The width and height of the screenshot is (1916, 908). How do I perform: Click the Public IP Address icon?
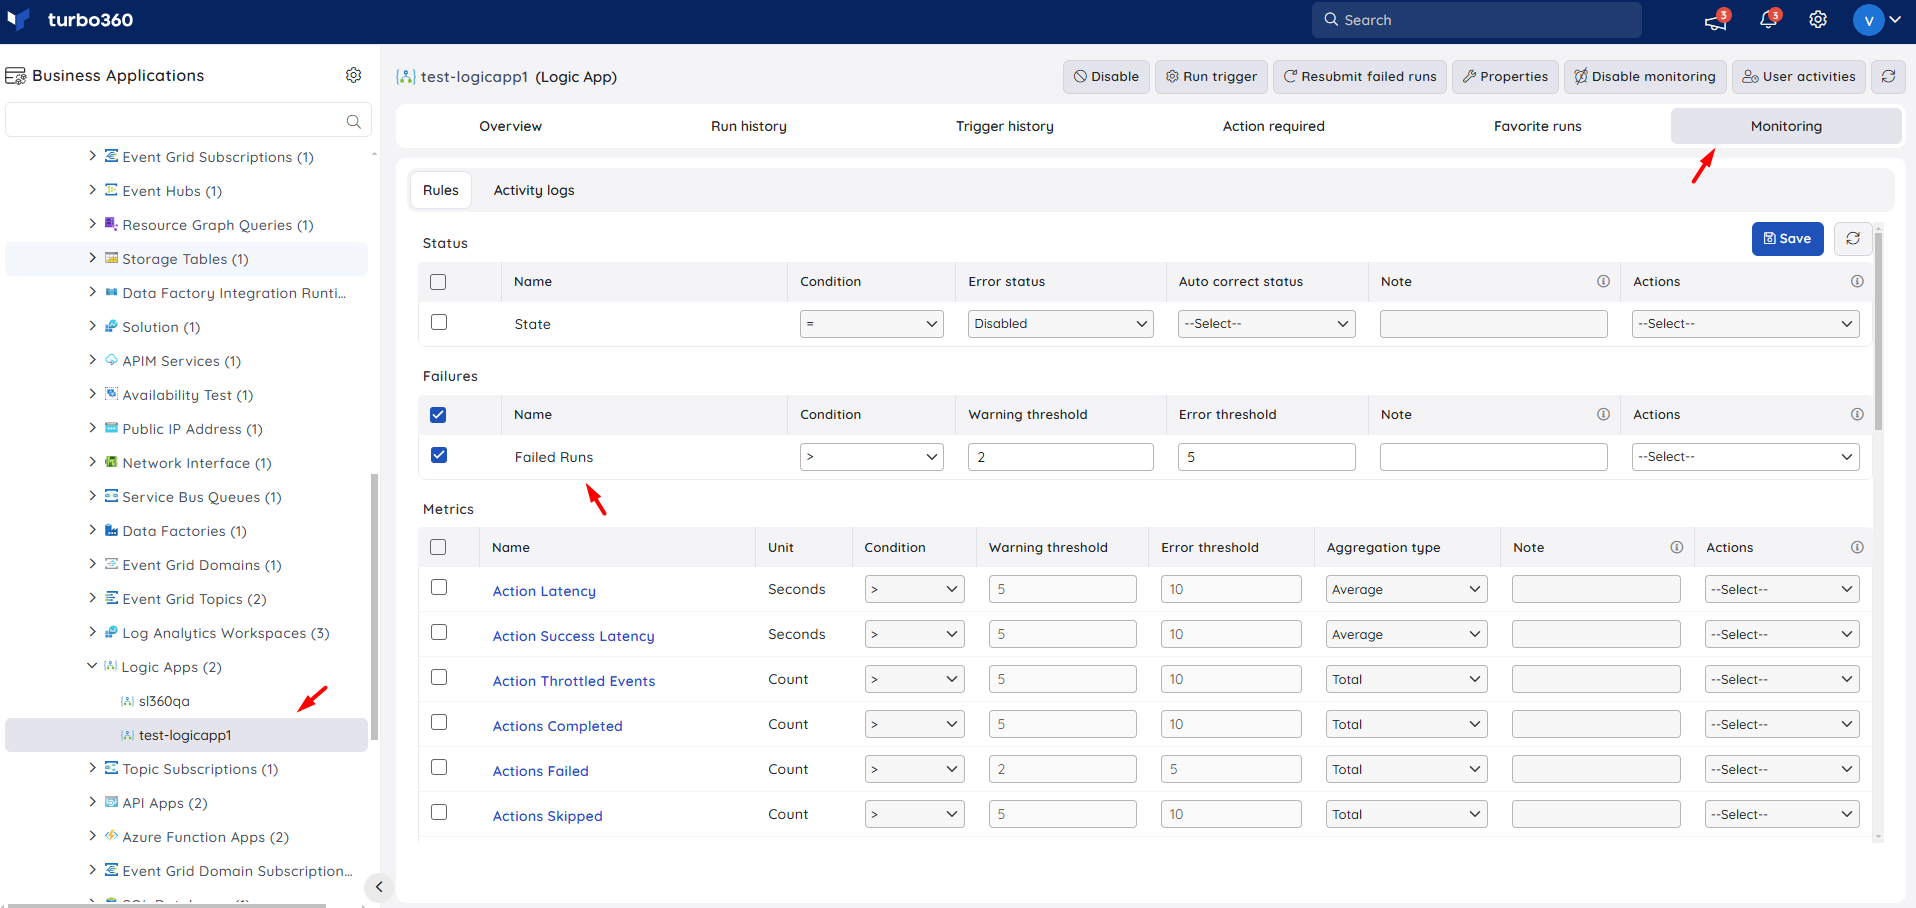[x=111, y=428]
